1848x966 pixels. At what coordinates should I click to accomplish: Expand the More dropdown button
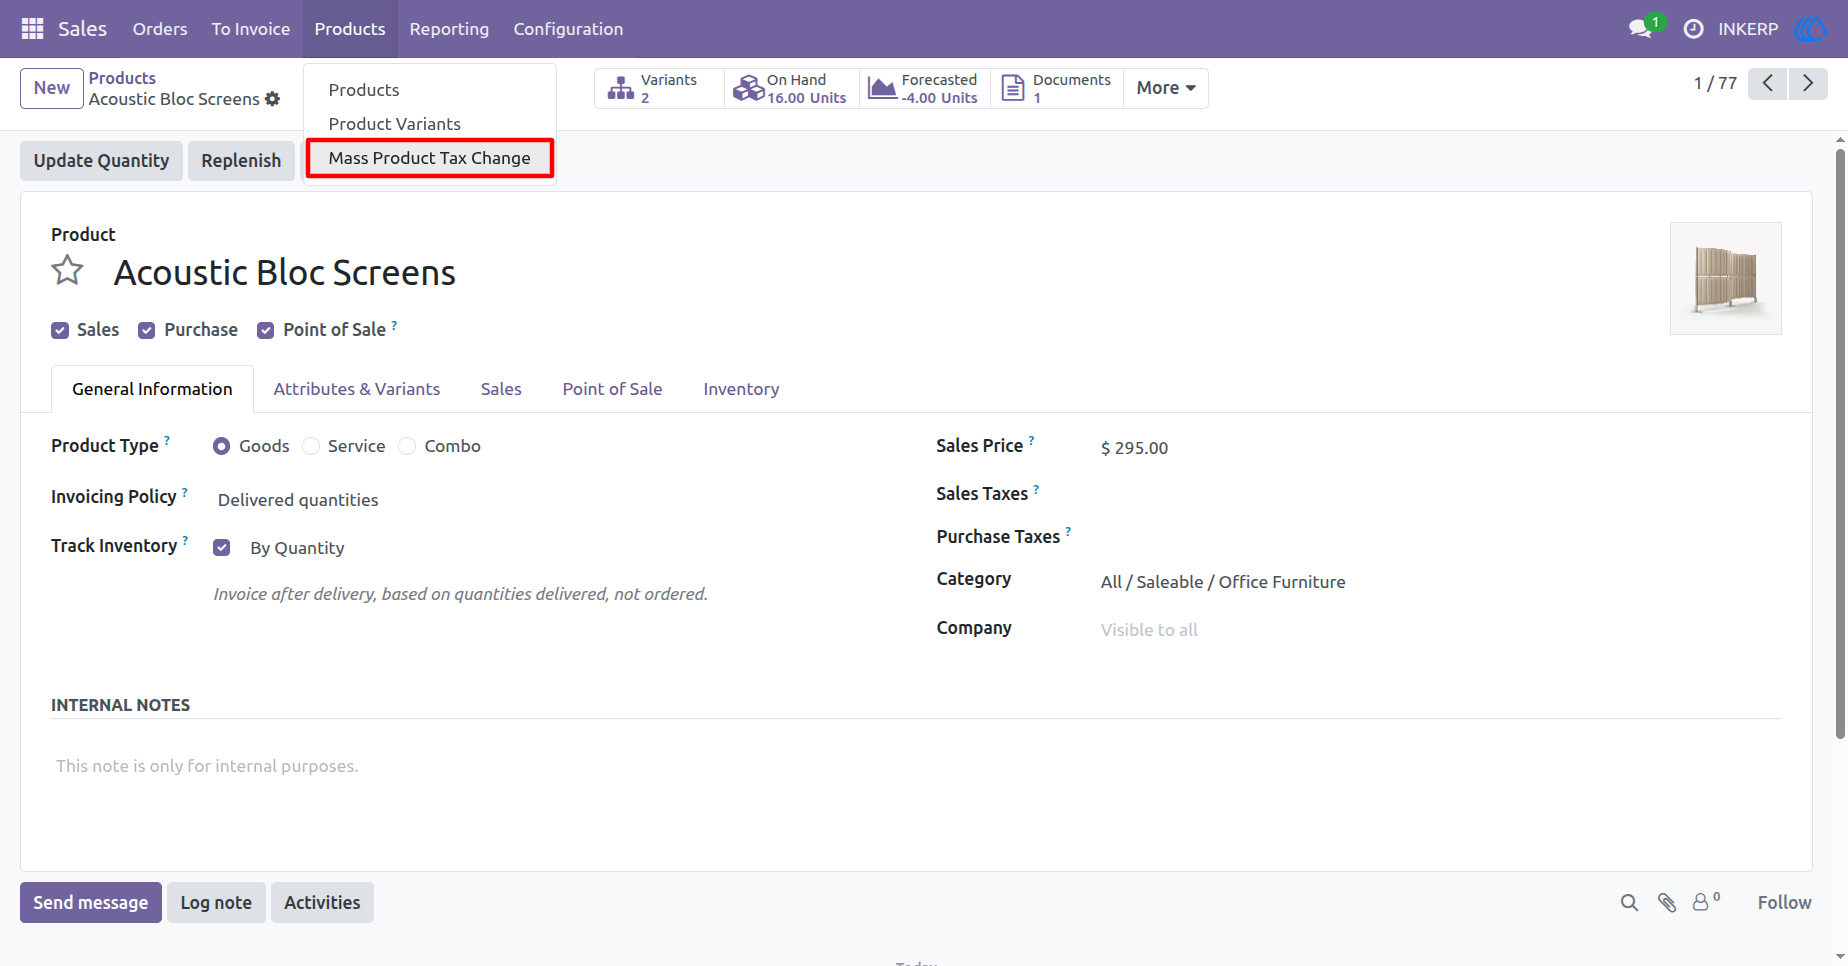click(1166, 88)
